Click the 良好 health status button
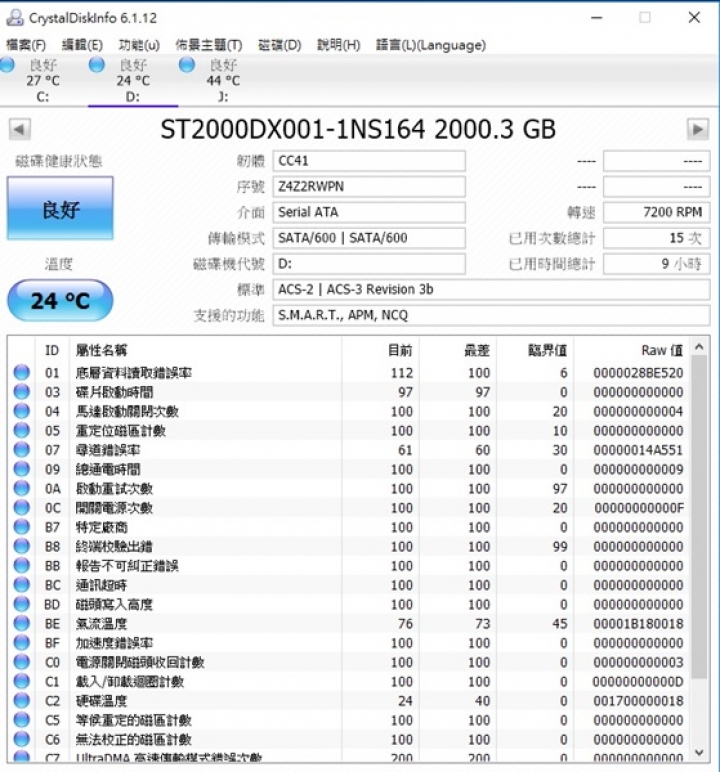This screenshot has width=720, height=772. tap(60, 209)
